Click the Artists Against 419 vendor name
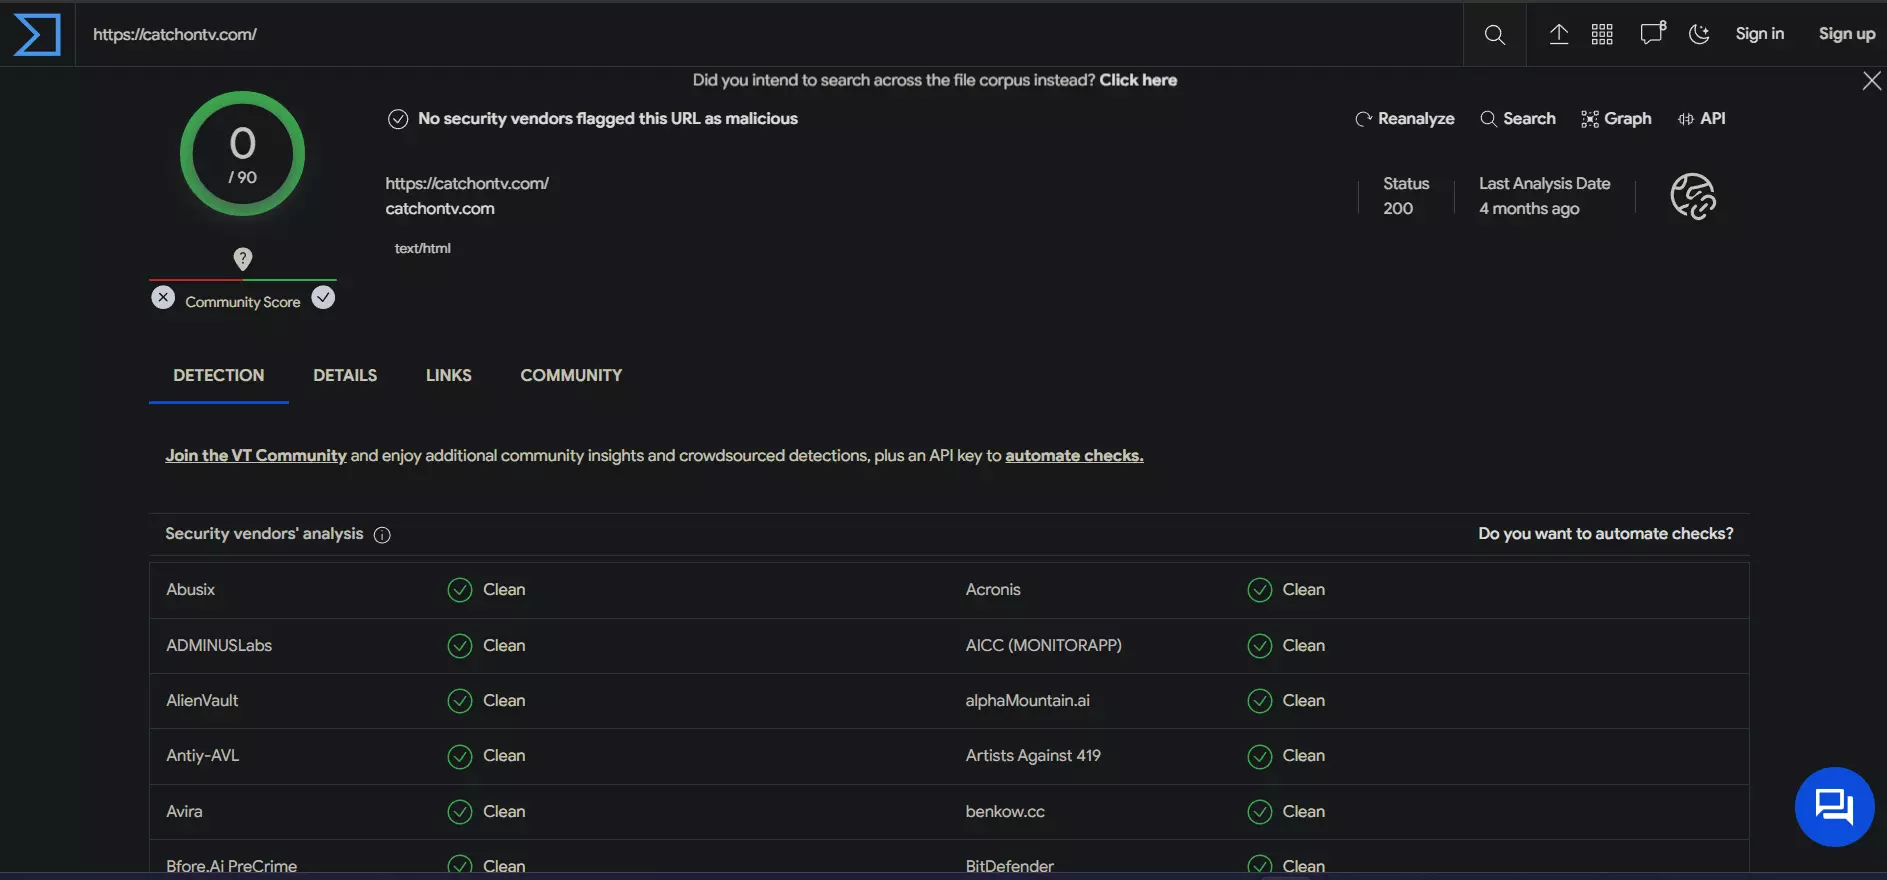Image resolution: width=1887 pixels, height=880 pixels. pos(1033,756)
